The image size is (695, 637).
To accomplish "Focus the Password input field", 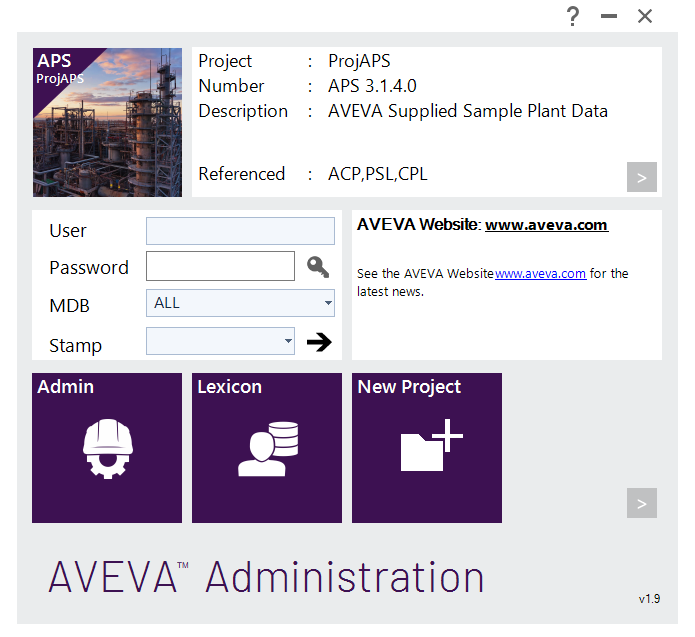I will tap(220, 266).
